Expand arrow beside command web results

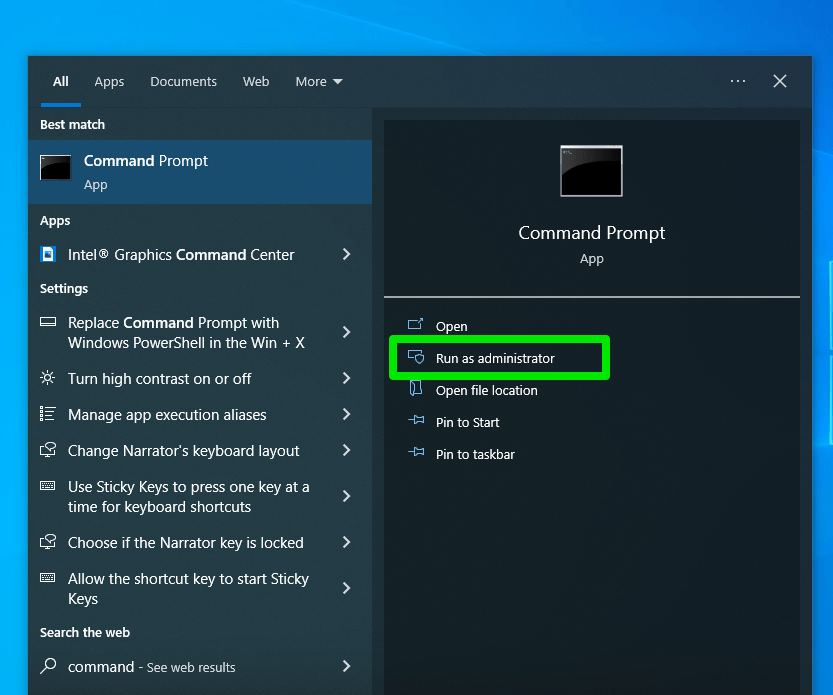(x=346, y=667)
